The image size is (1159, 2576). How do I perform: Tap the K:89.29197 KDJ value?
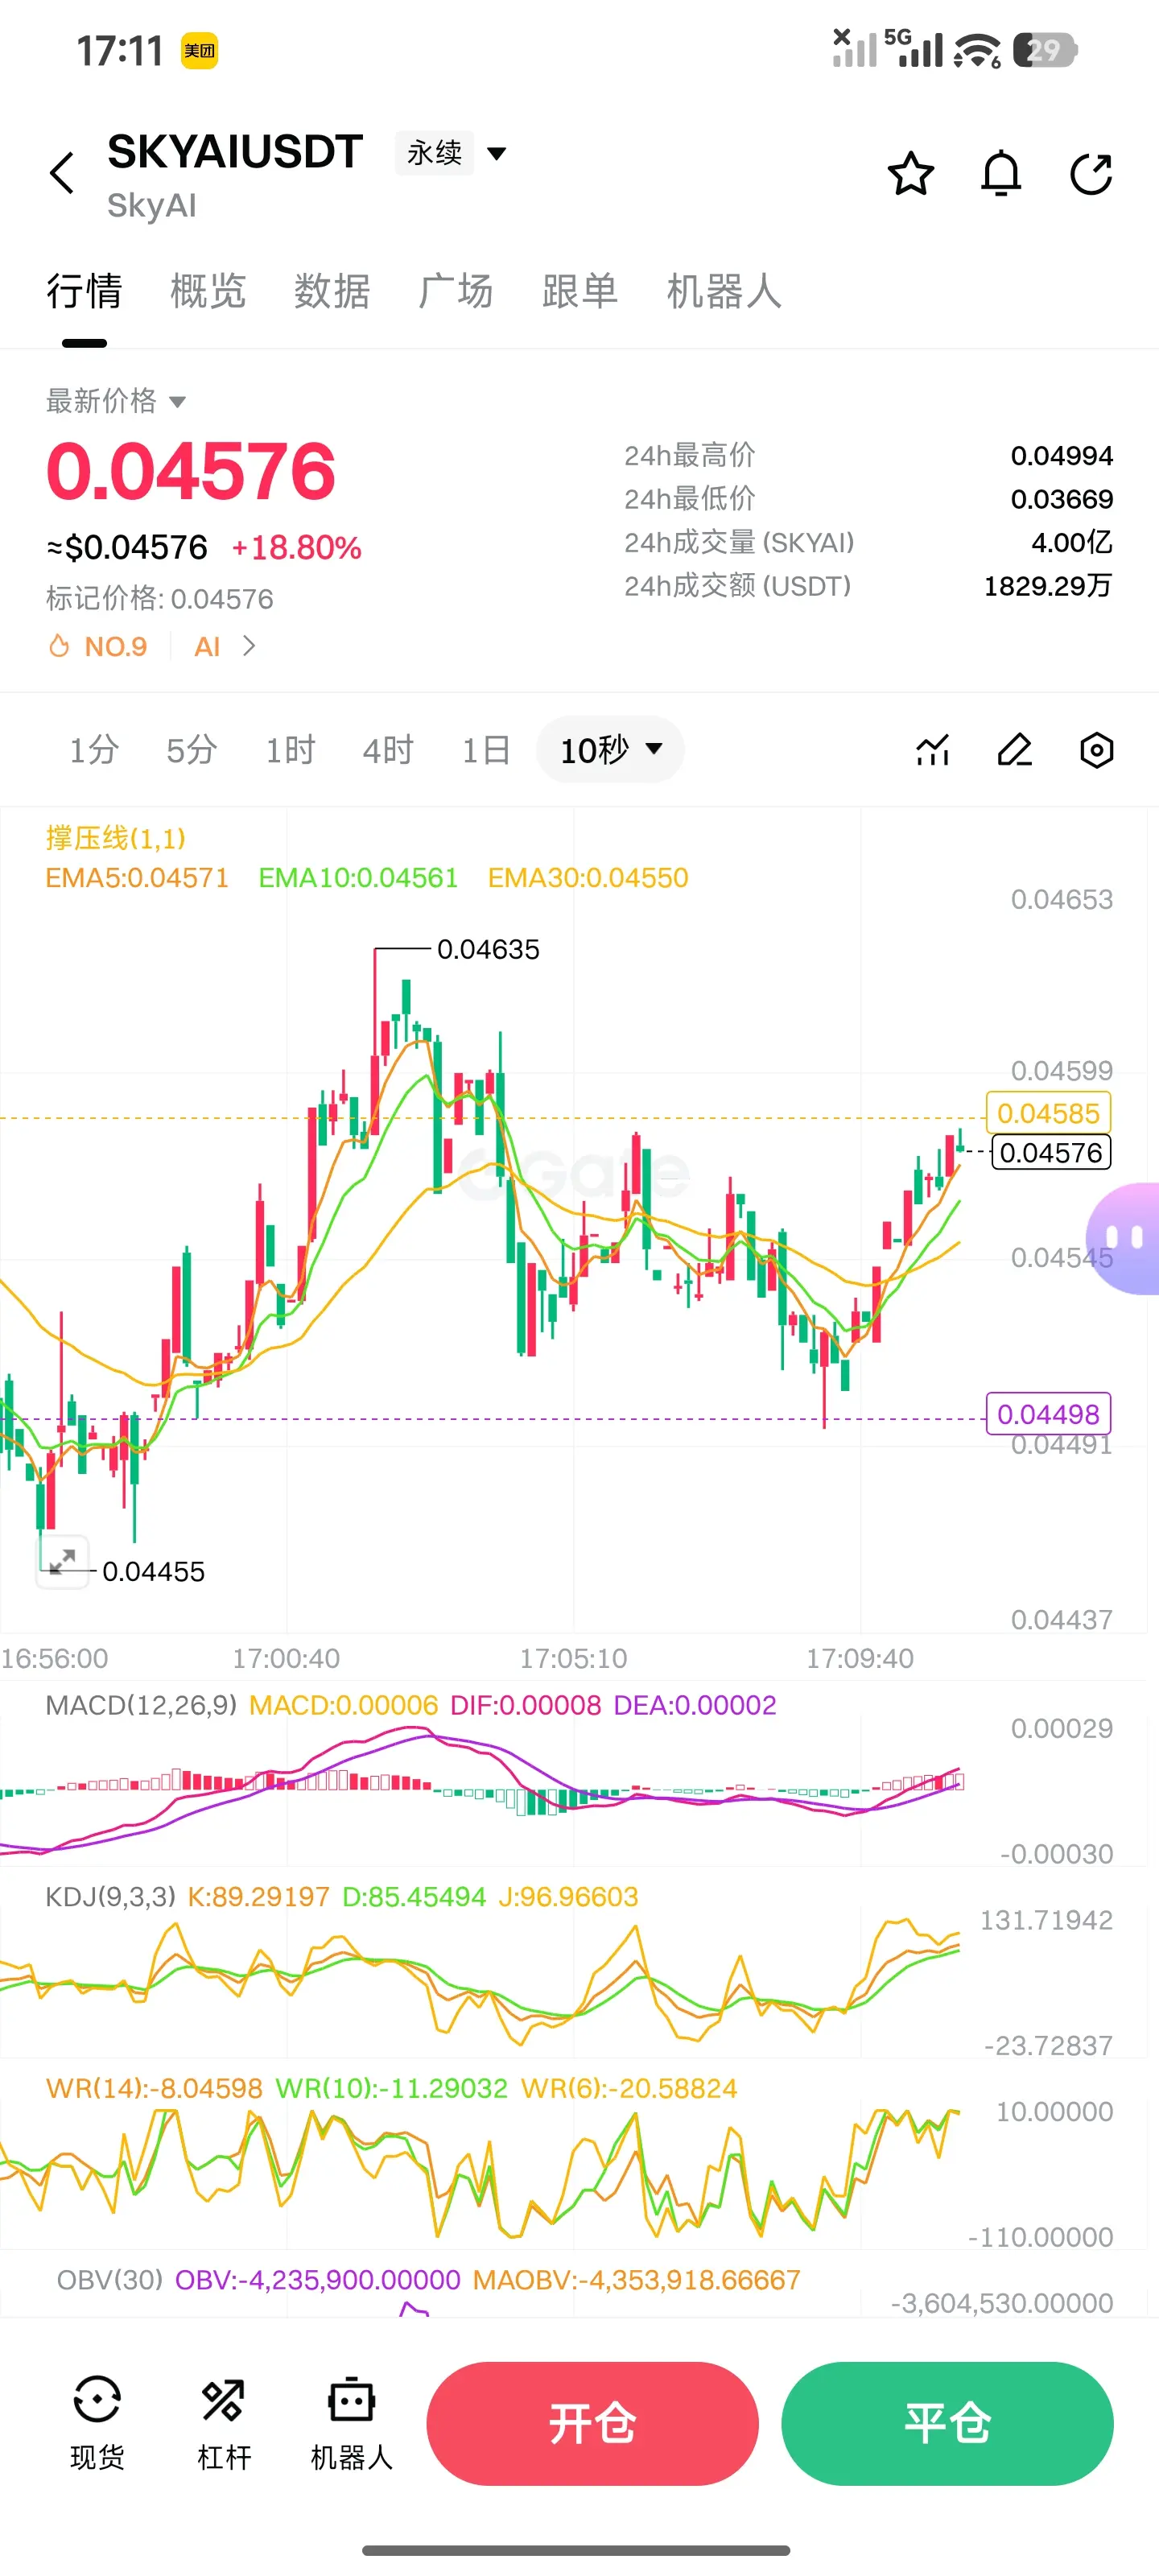(258, 1897)
